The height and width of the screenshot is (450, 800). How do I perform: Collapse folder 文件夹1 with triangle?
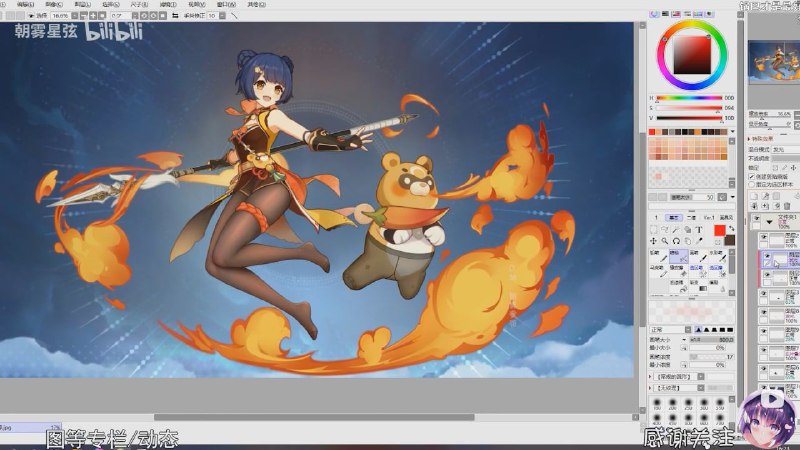(x=769, y=222)
